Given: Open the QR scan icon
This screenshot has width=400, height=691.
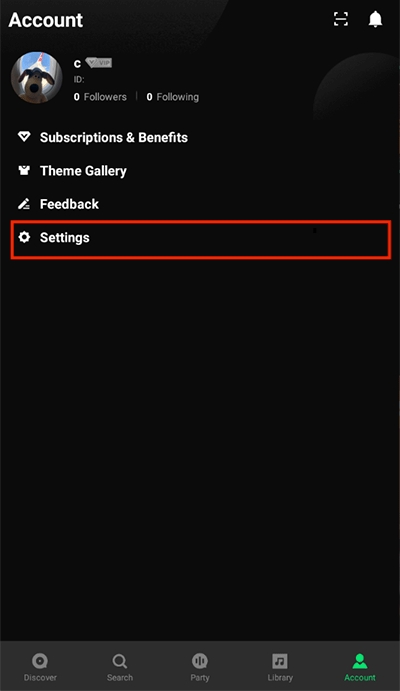Looking at the screenshot, I should [x=341, y=19].
